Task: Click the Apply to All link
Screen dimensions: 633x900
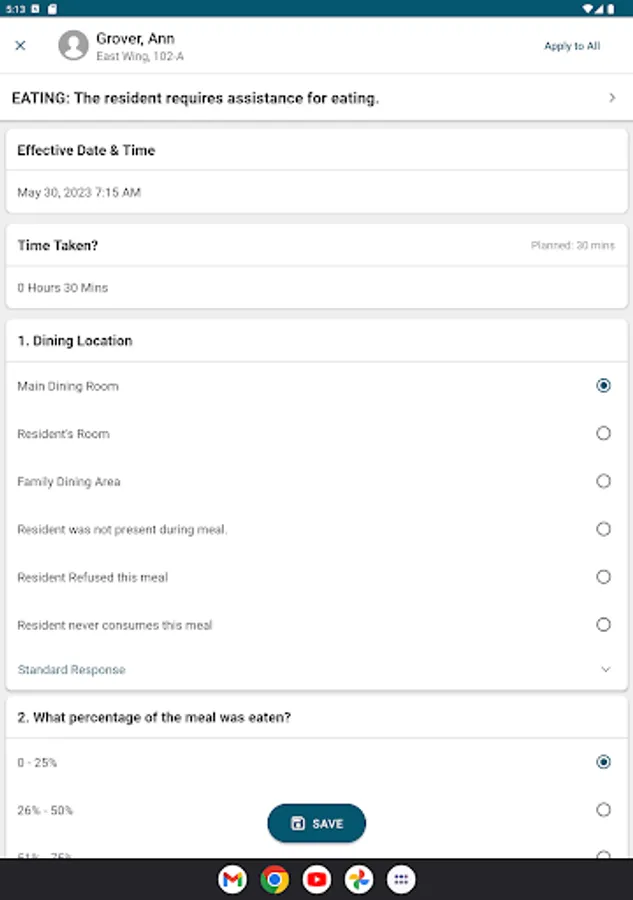Action: point(572,46)
